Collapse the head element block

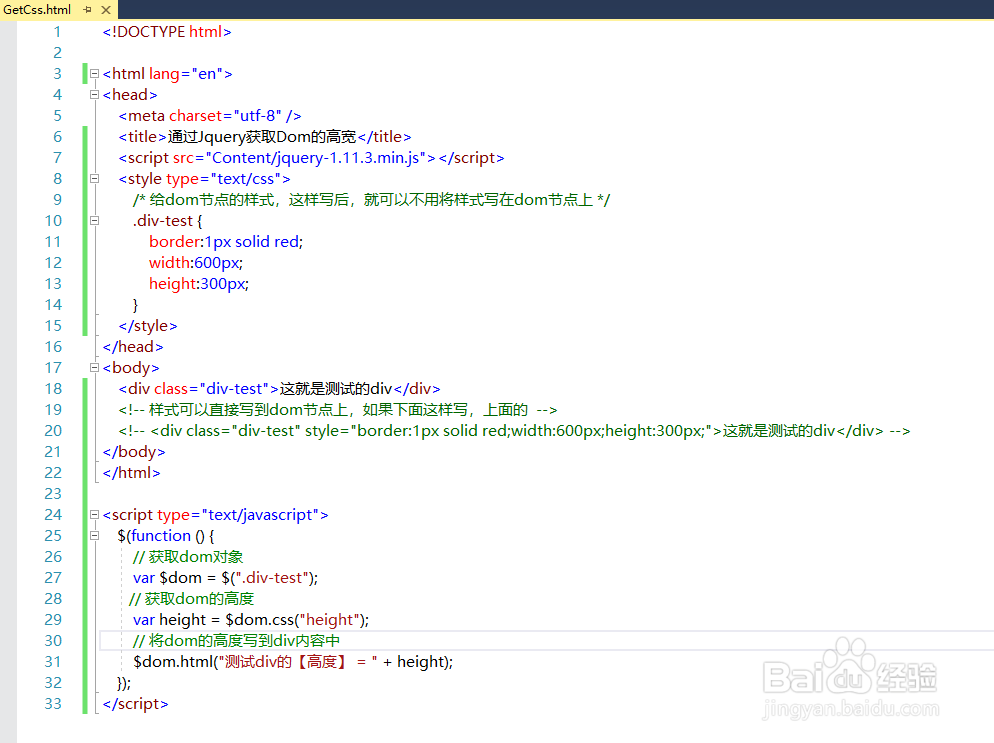[94, 94]
